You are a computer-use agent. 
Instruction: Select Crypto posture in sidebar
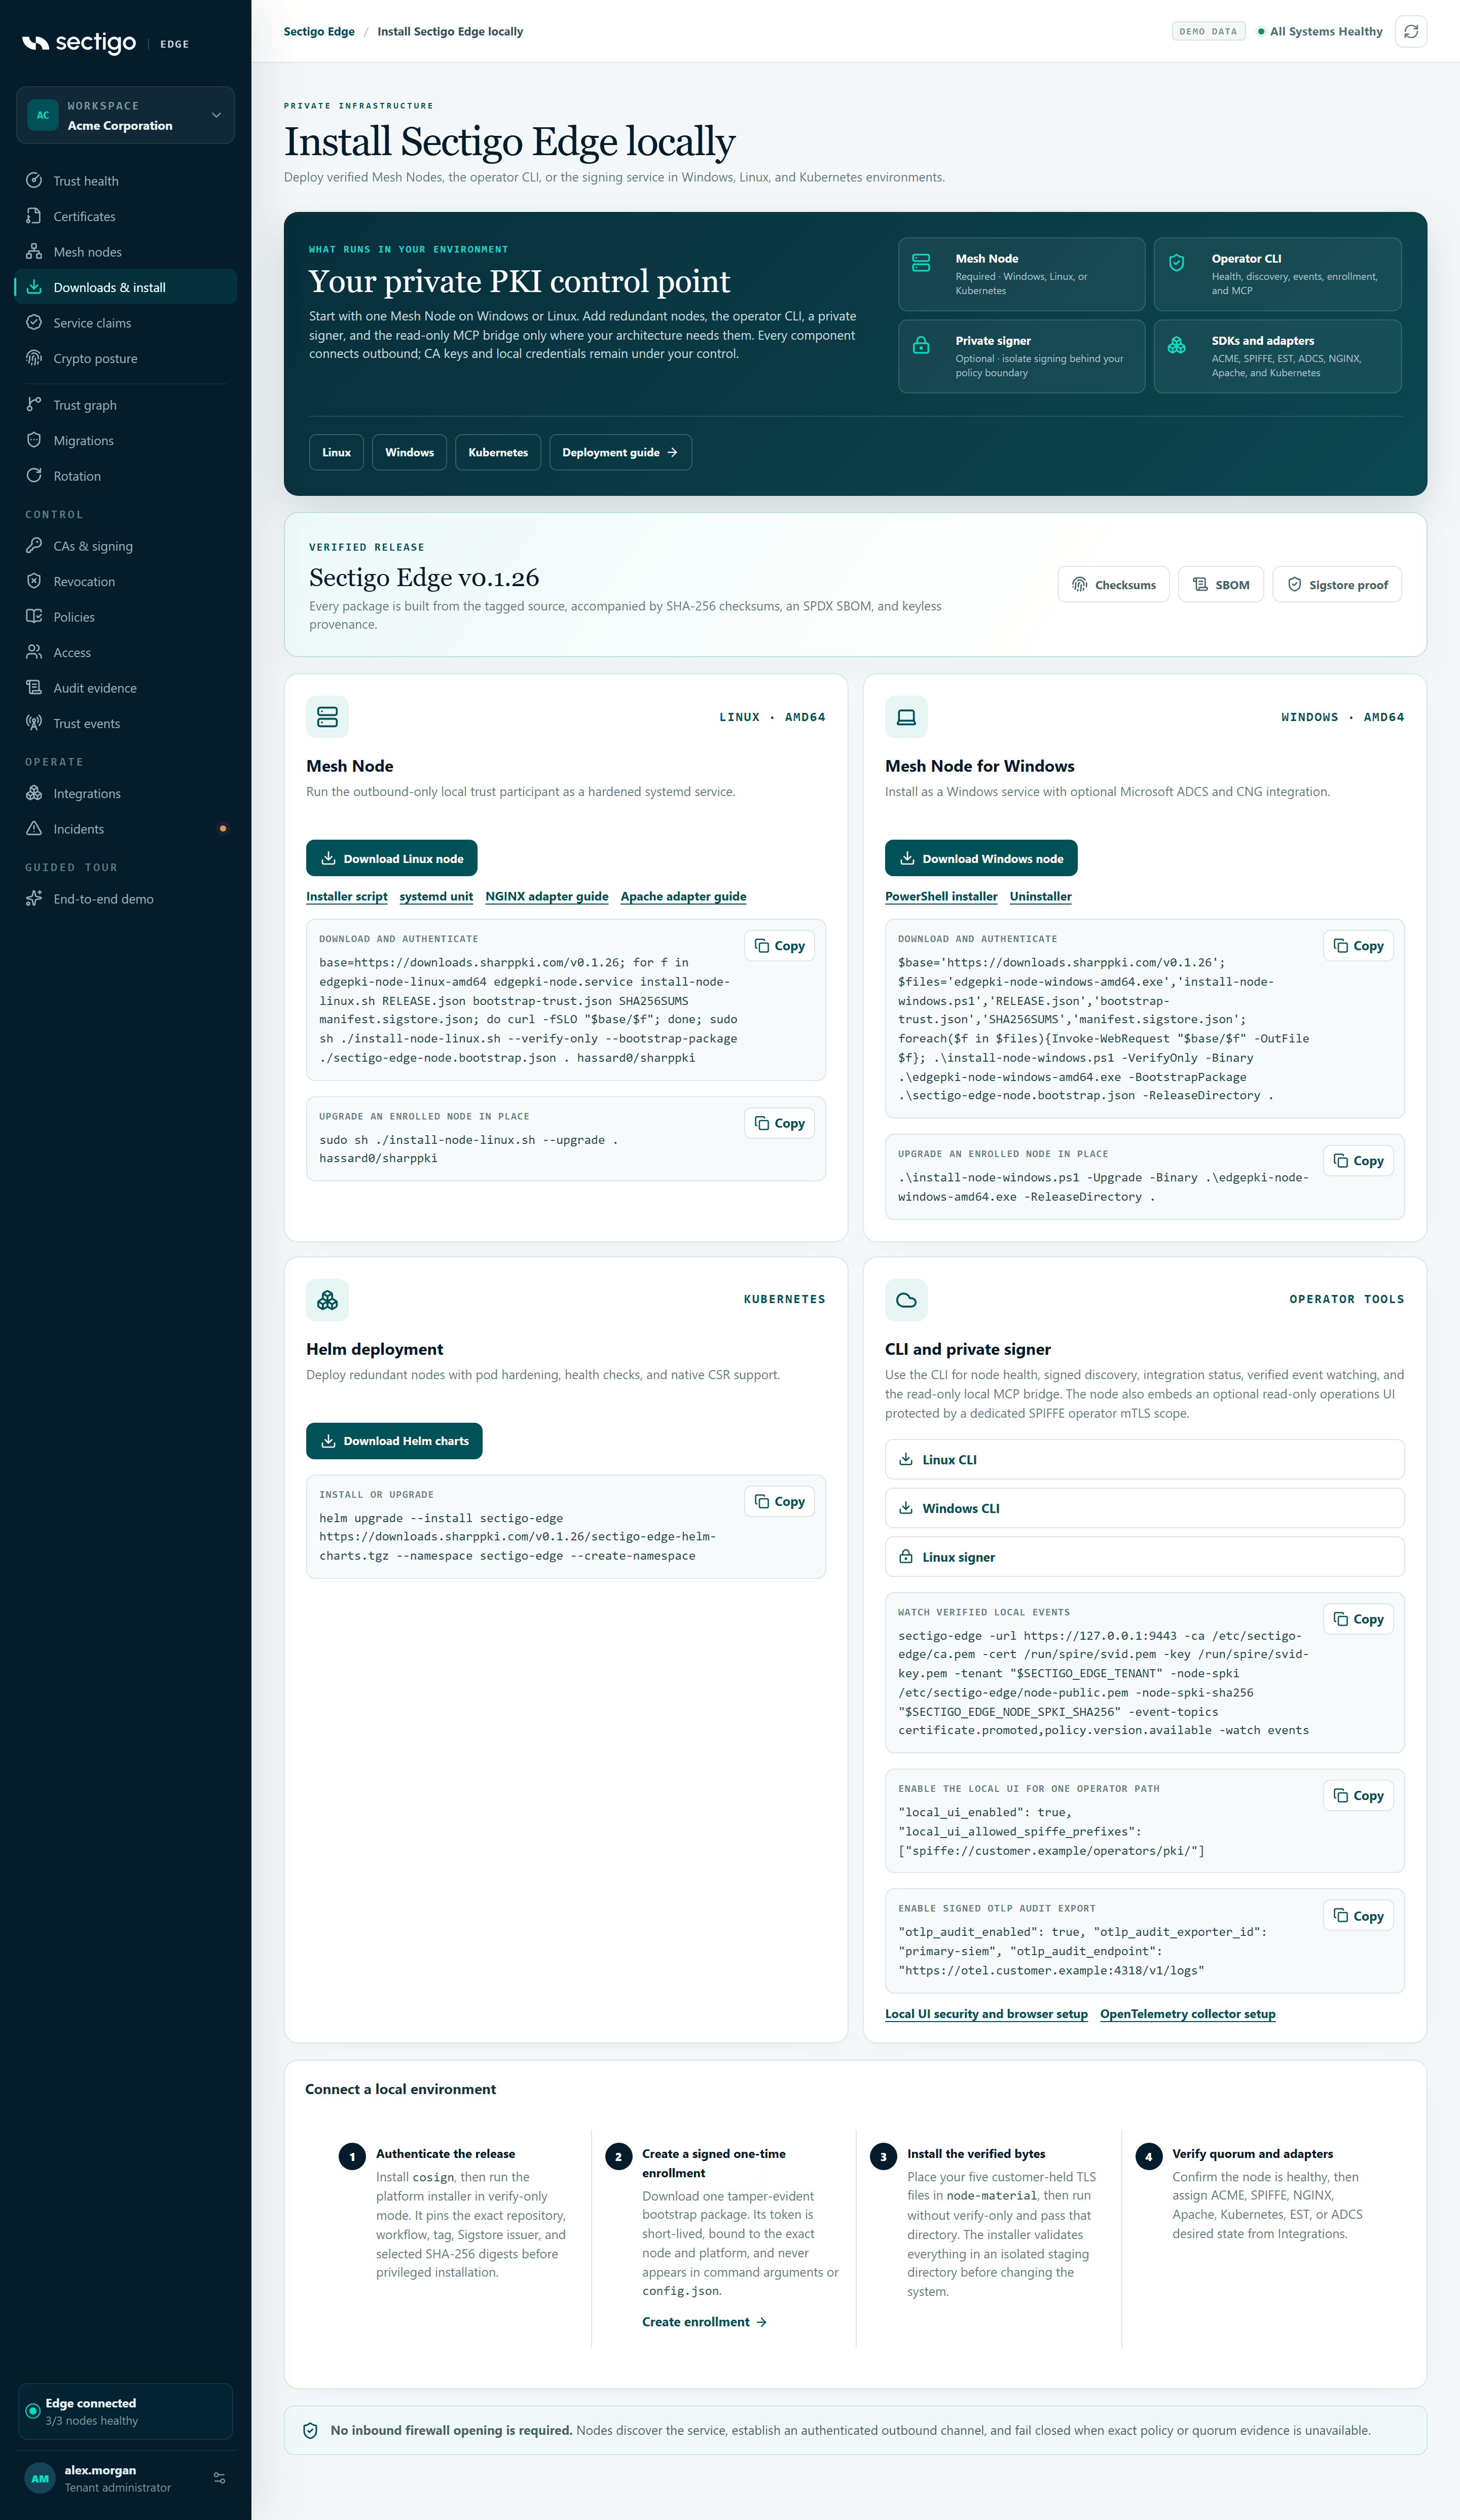(x=126, y=358)
